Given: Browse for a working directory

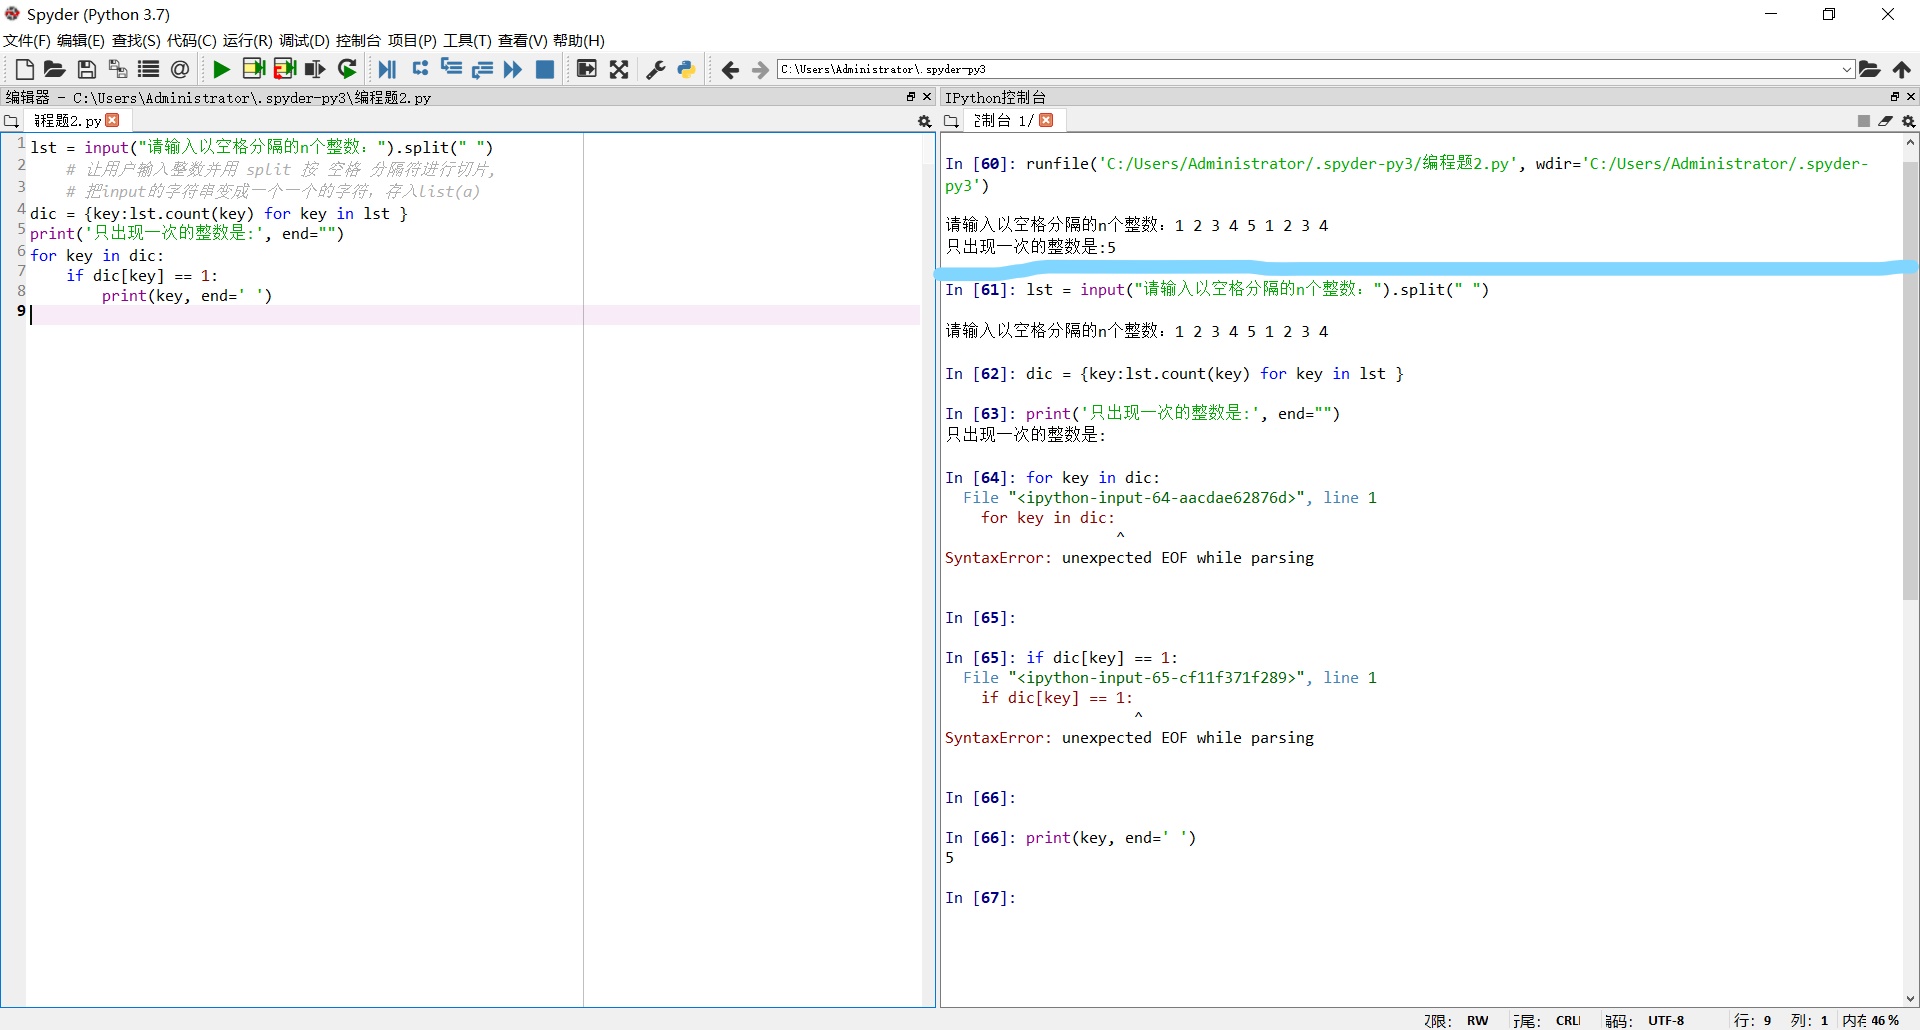Looking at the screenshot, I should [1870, 69].
